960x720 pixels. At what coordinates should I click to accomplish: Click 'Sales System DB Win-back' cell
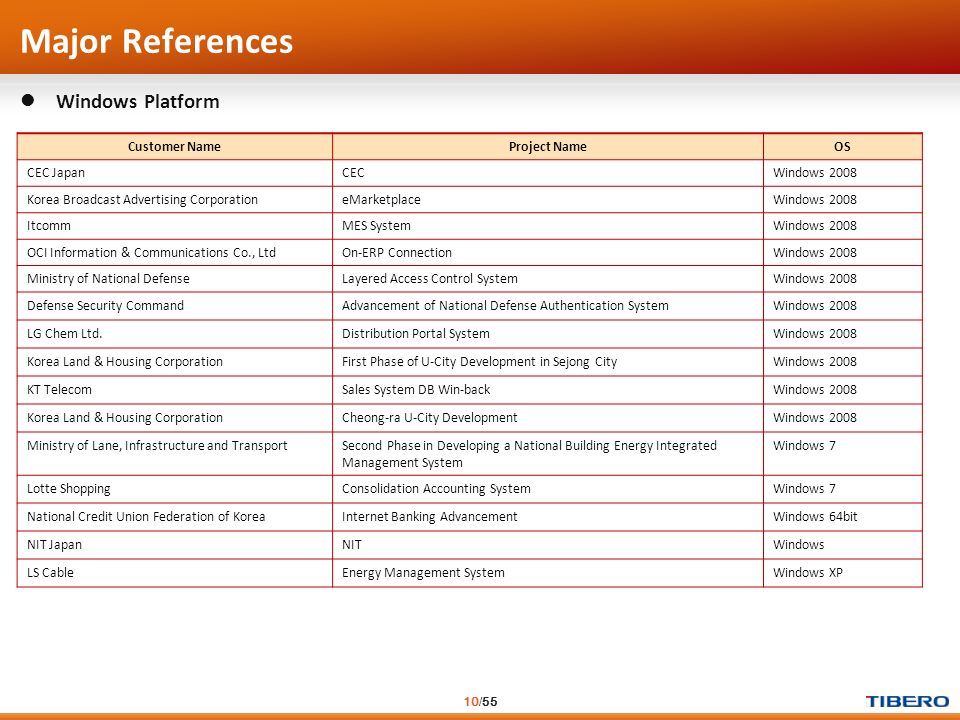(547, 389)
